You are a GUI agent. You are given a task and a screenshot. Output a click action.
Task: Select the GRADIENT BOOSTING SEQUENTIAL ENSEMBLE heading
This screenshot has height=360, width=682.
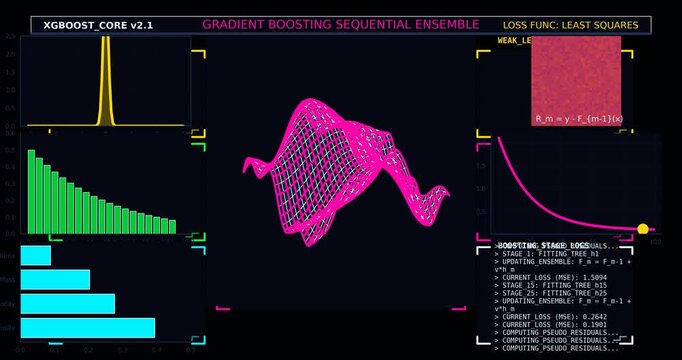click(x=341, y=25)
